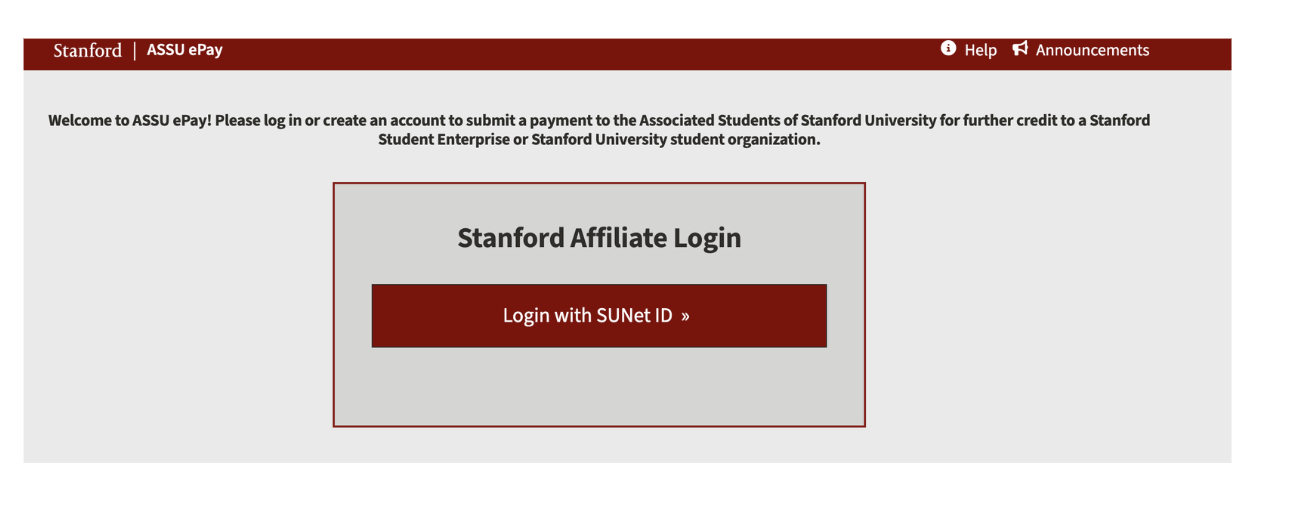Click the » chevron on the login button
Image resolution: width=1292 pixels, height=508 pixels.
click(685, 316)
